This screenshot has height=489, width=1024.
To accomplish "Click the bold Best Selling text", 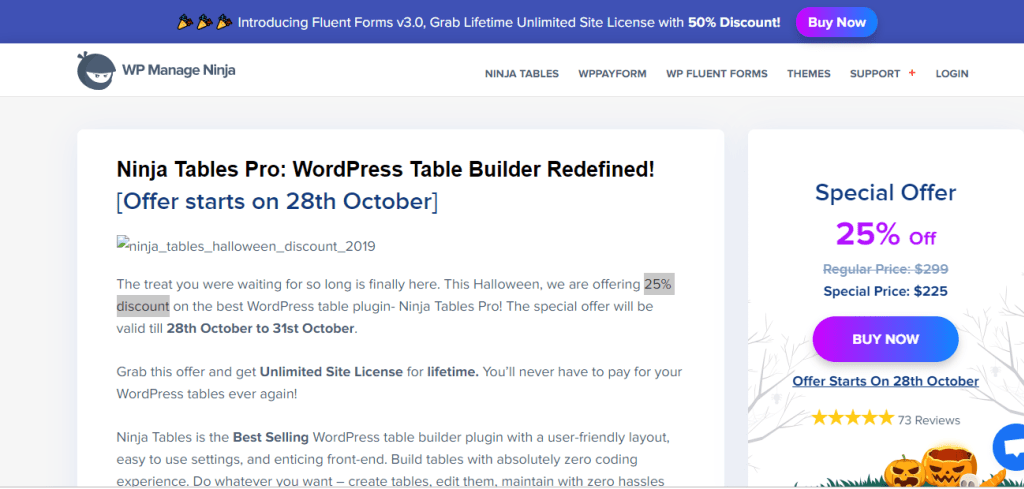I will [x=272, y=437].
